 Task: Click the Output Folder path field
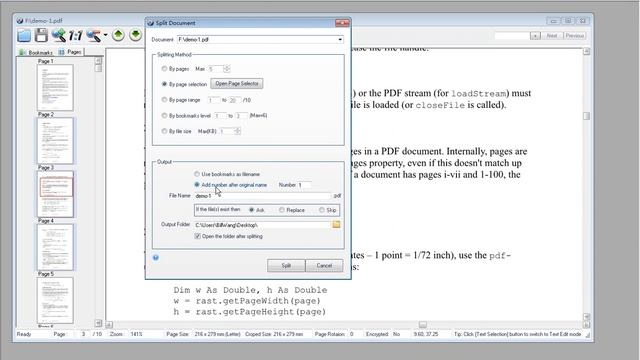coord(262,225)
